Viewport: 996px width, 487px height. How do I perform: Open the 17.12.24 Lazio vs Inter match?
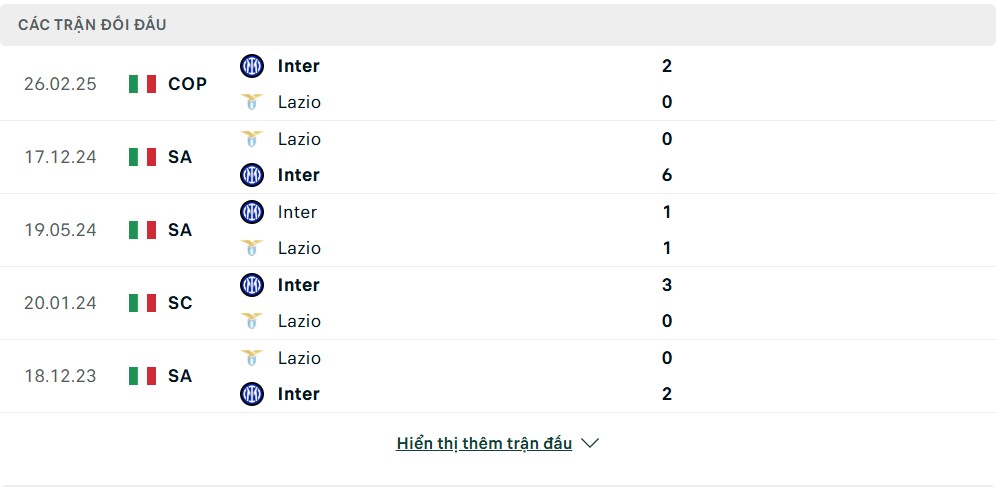point(498,157)
